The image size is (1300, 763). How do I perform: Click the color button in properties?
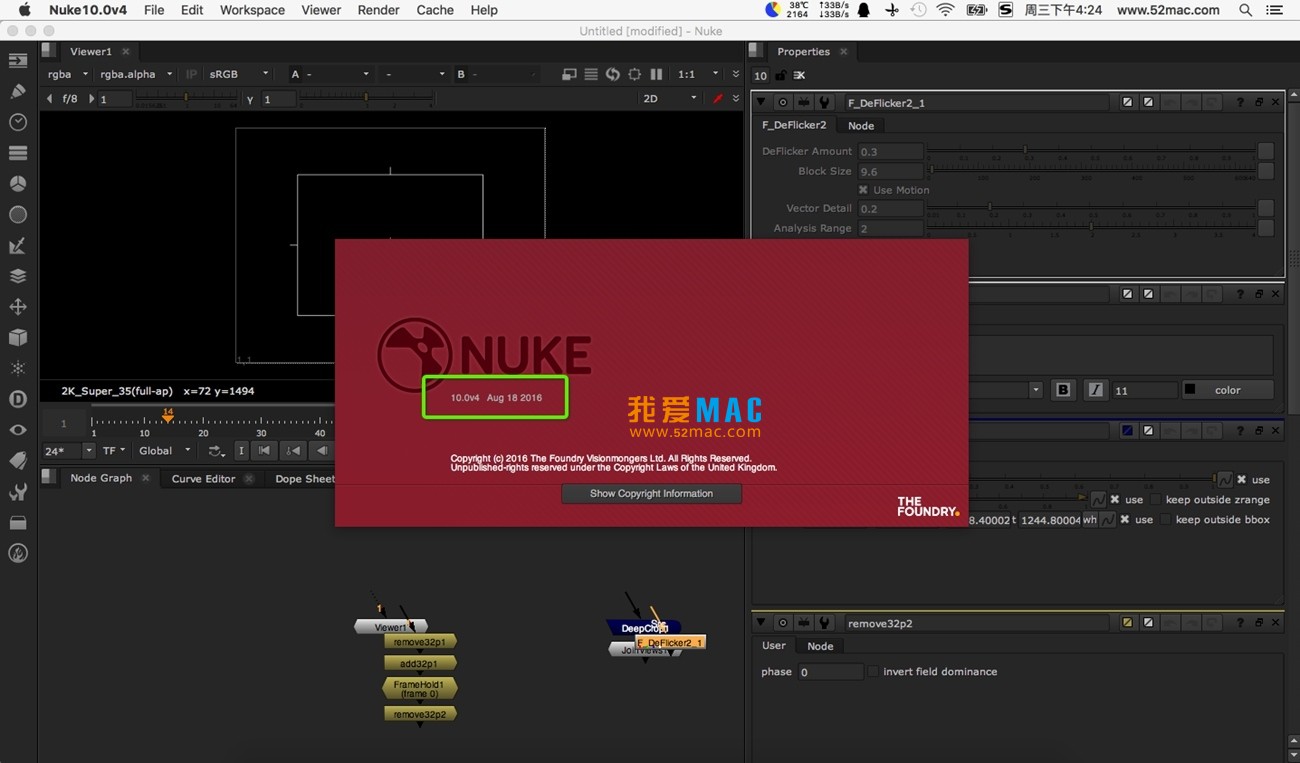[1227, 390]
